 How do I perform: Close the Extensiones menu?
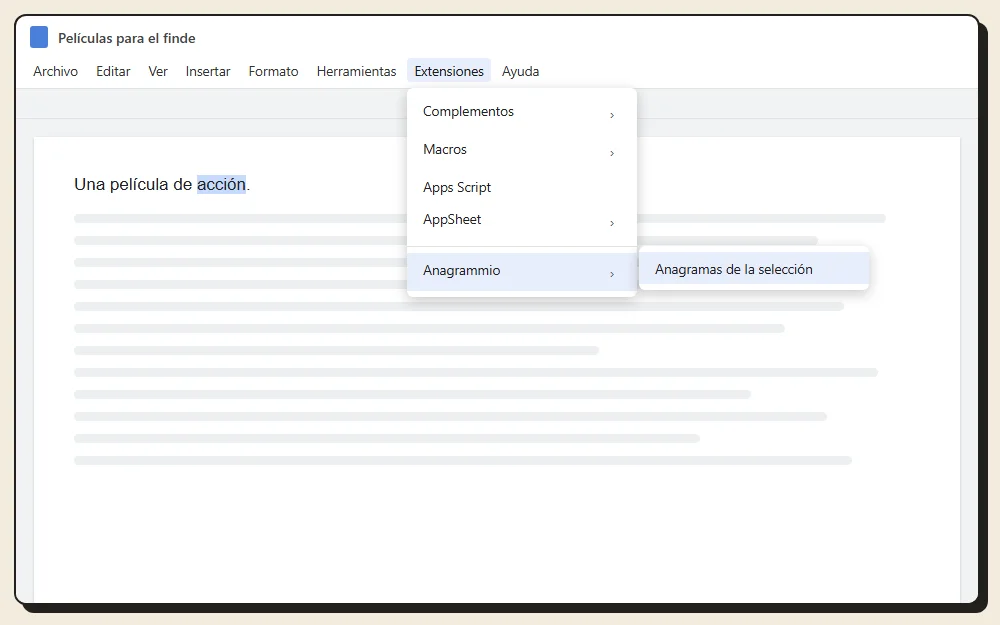[x=449, y=71]
